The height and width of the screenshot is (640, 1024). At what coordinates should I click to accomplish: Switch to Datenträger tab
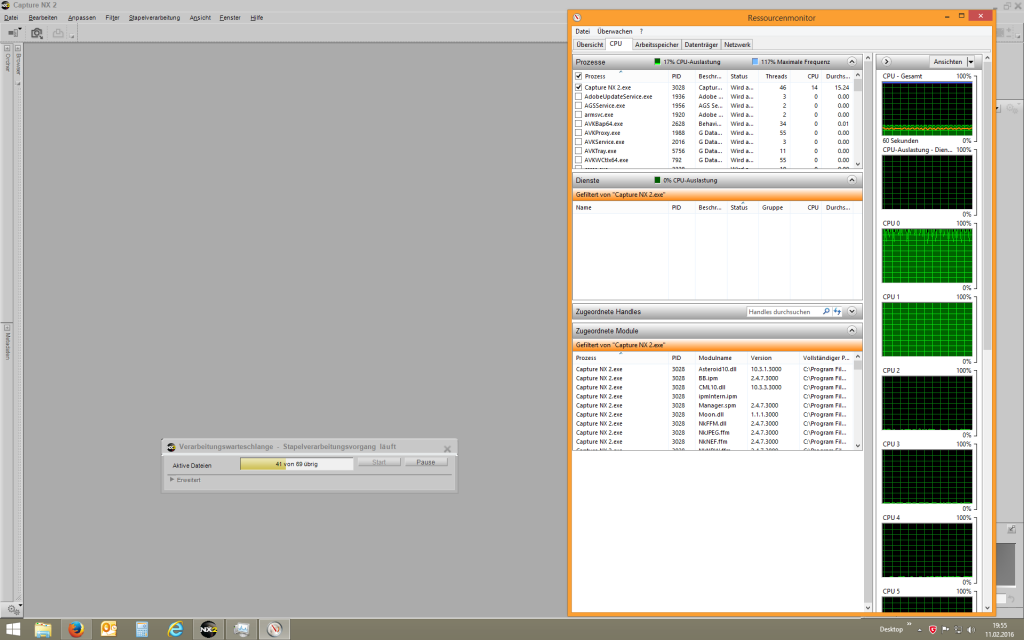click(x=701, y=44)
